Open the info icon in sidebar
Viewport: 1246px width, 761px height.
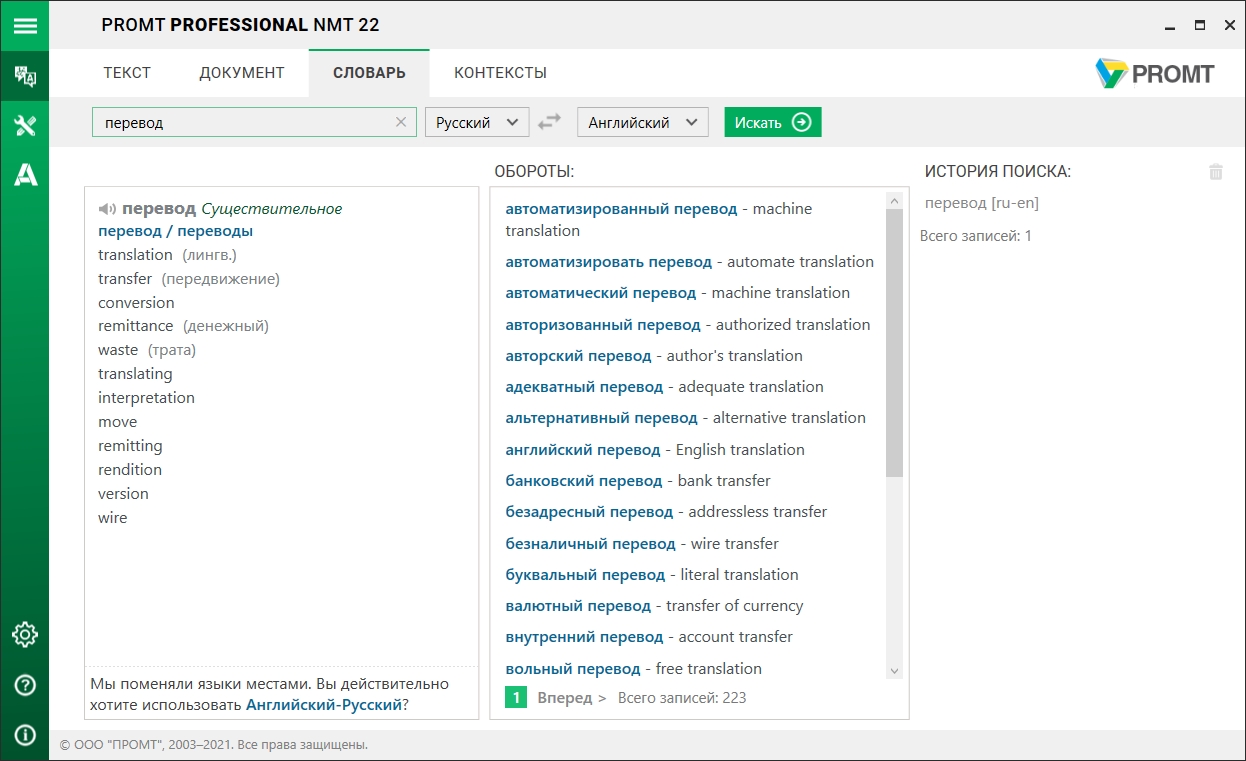(x=24, y=735)
